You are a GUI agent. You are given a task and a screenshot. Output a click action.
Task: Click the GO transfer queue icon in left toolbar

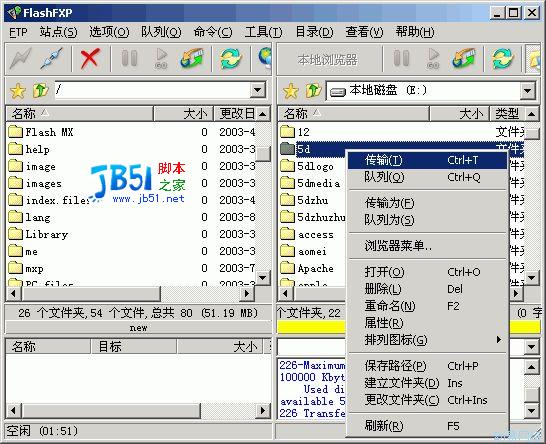click(x=161, y=58)
